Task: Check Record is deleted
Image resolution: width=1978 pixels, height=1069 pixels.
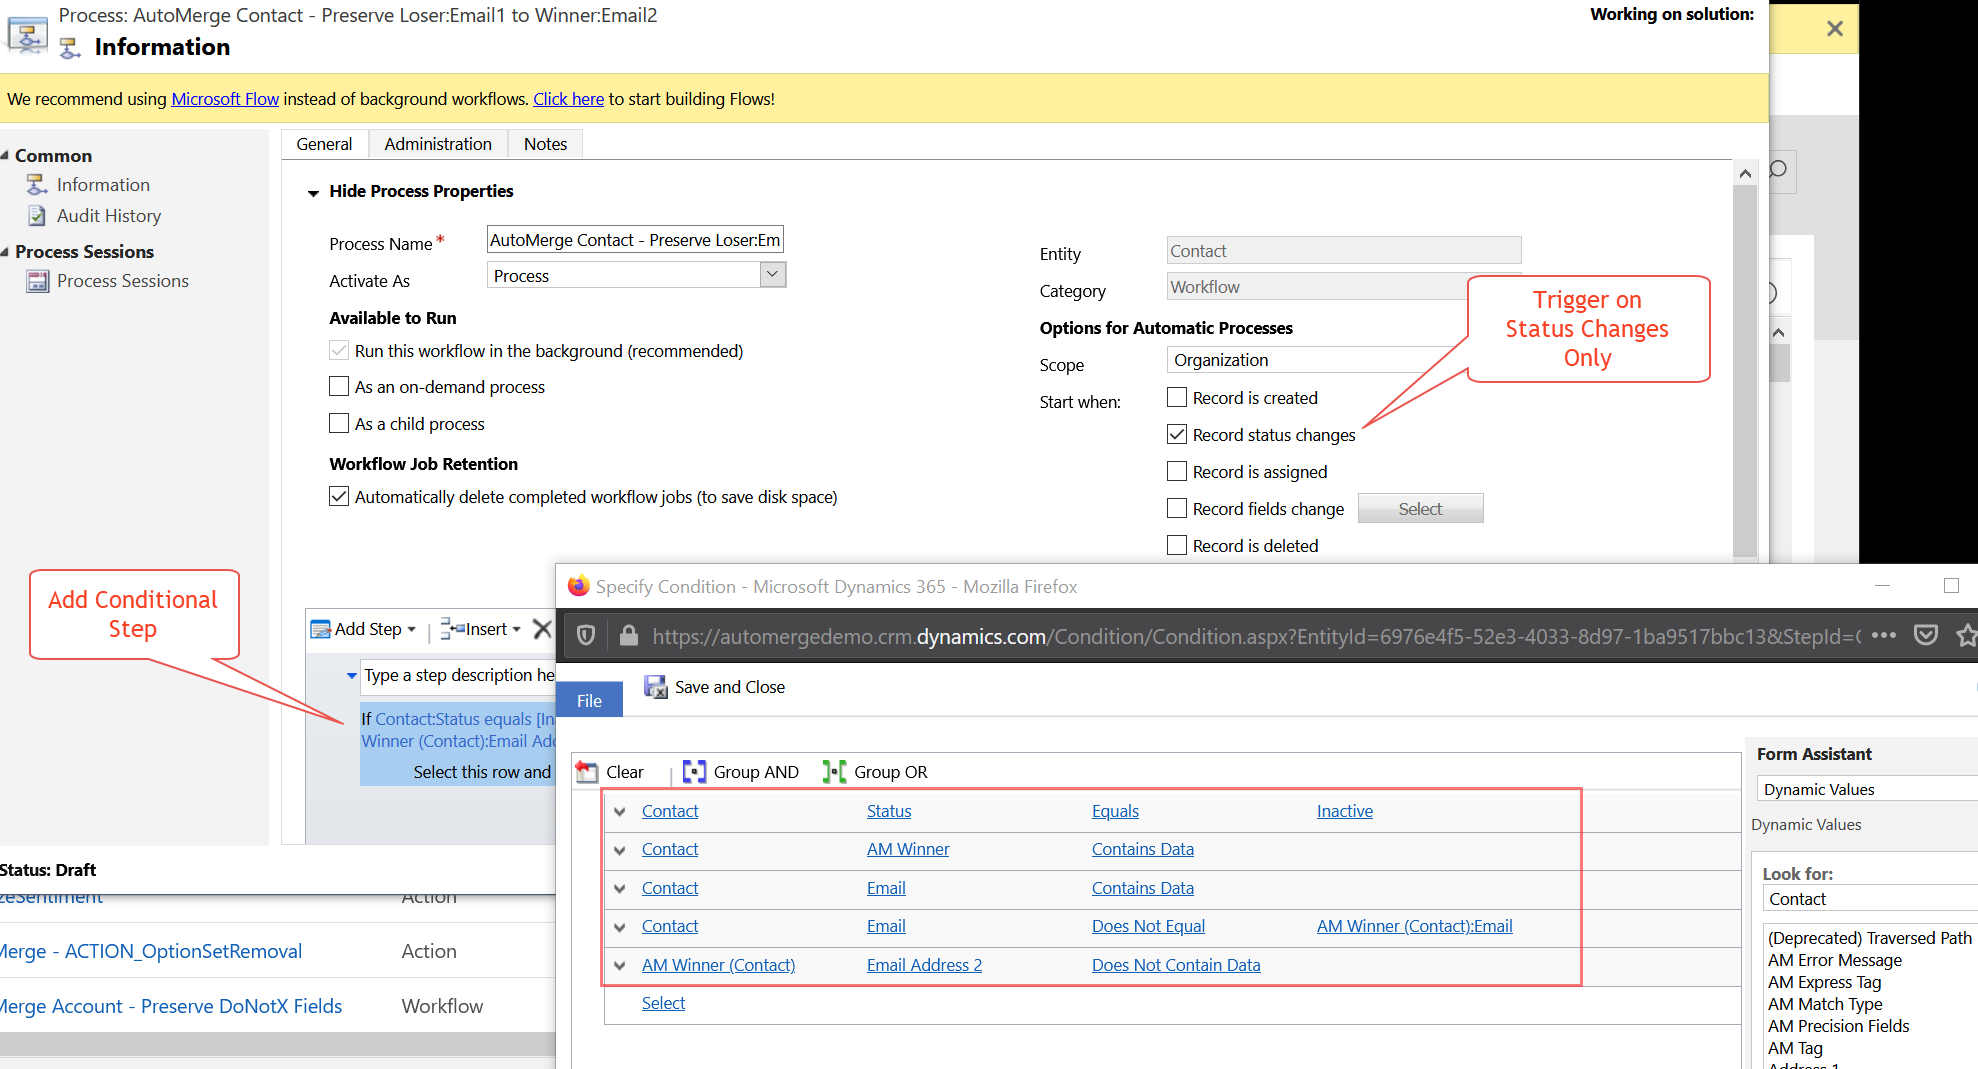Action: 1177,546
